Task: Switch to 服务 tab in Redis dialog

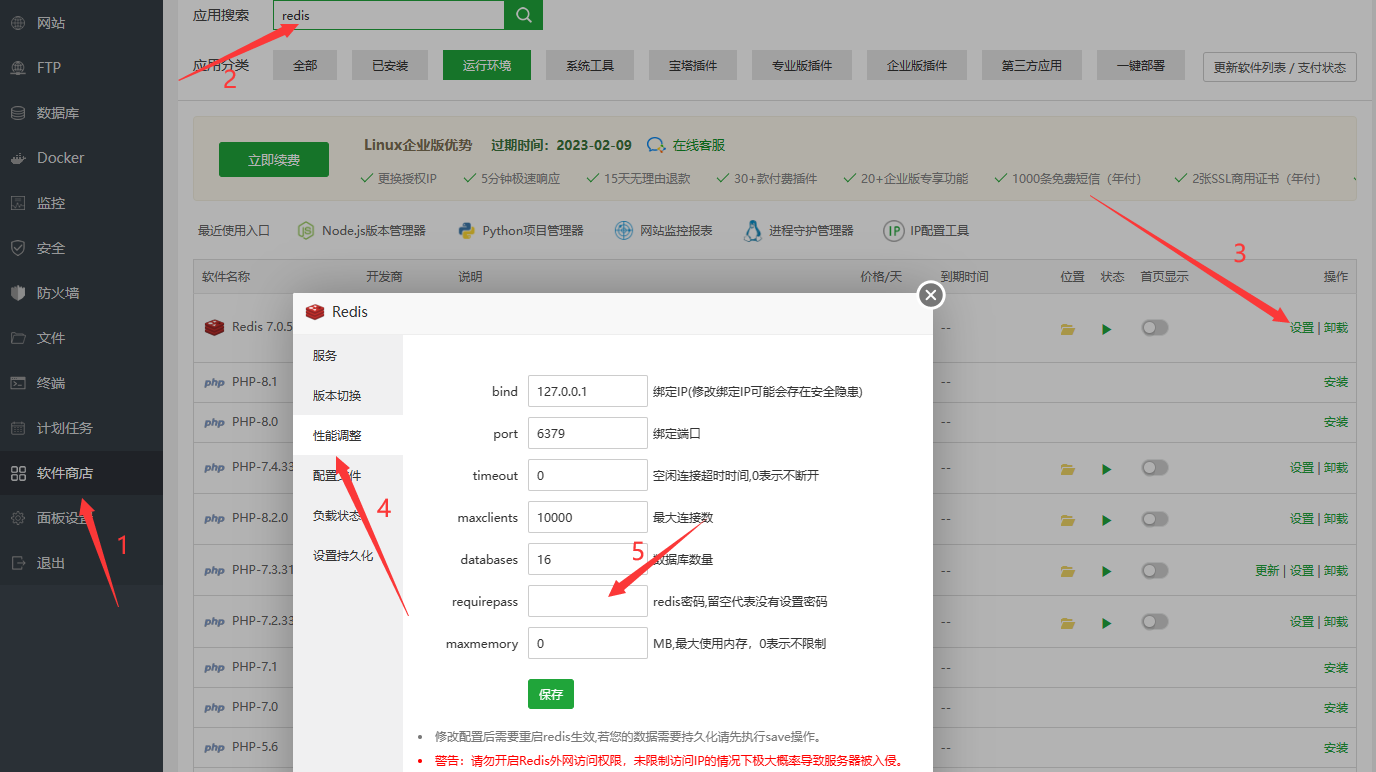Action: 348,355
